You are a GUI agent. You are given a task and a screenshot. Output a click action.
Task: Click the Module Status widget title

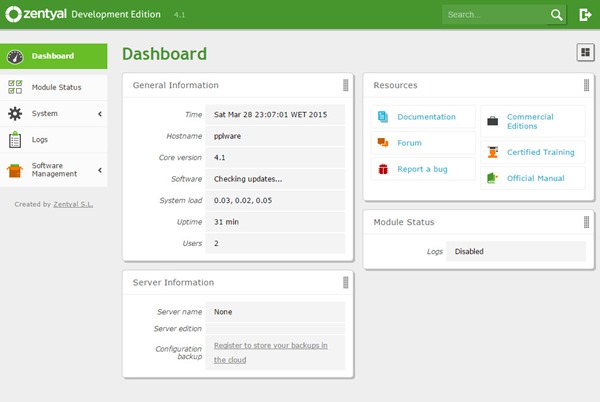404,222
